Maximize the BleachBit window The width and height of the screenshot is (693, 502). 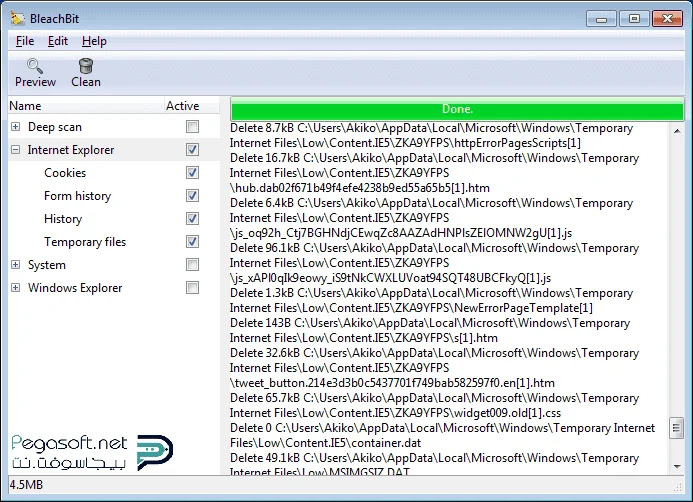point(634,19)
